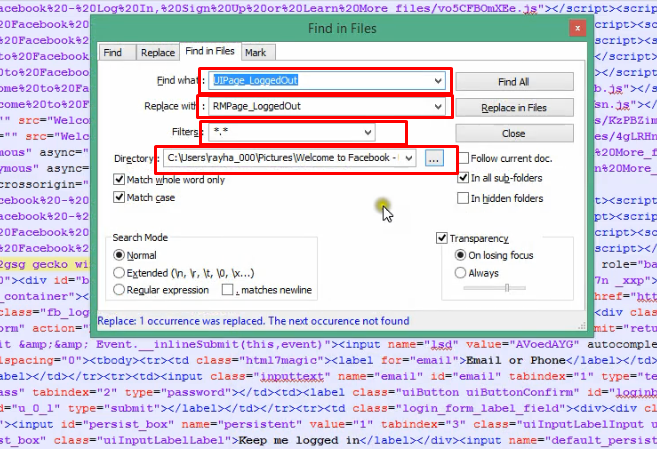Uncheck Match whole word only
The height and width of the screenshot is (449, 657).
coord(119,180)
